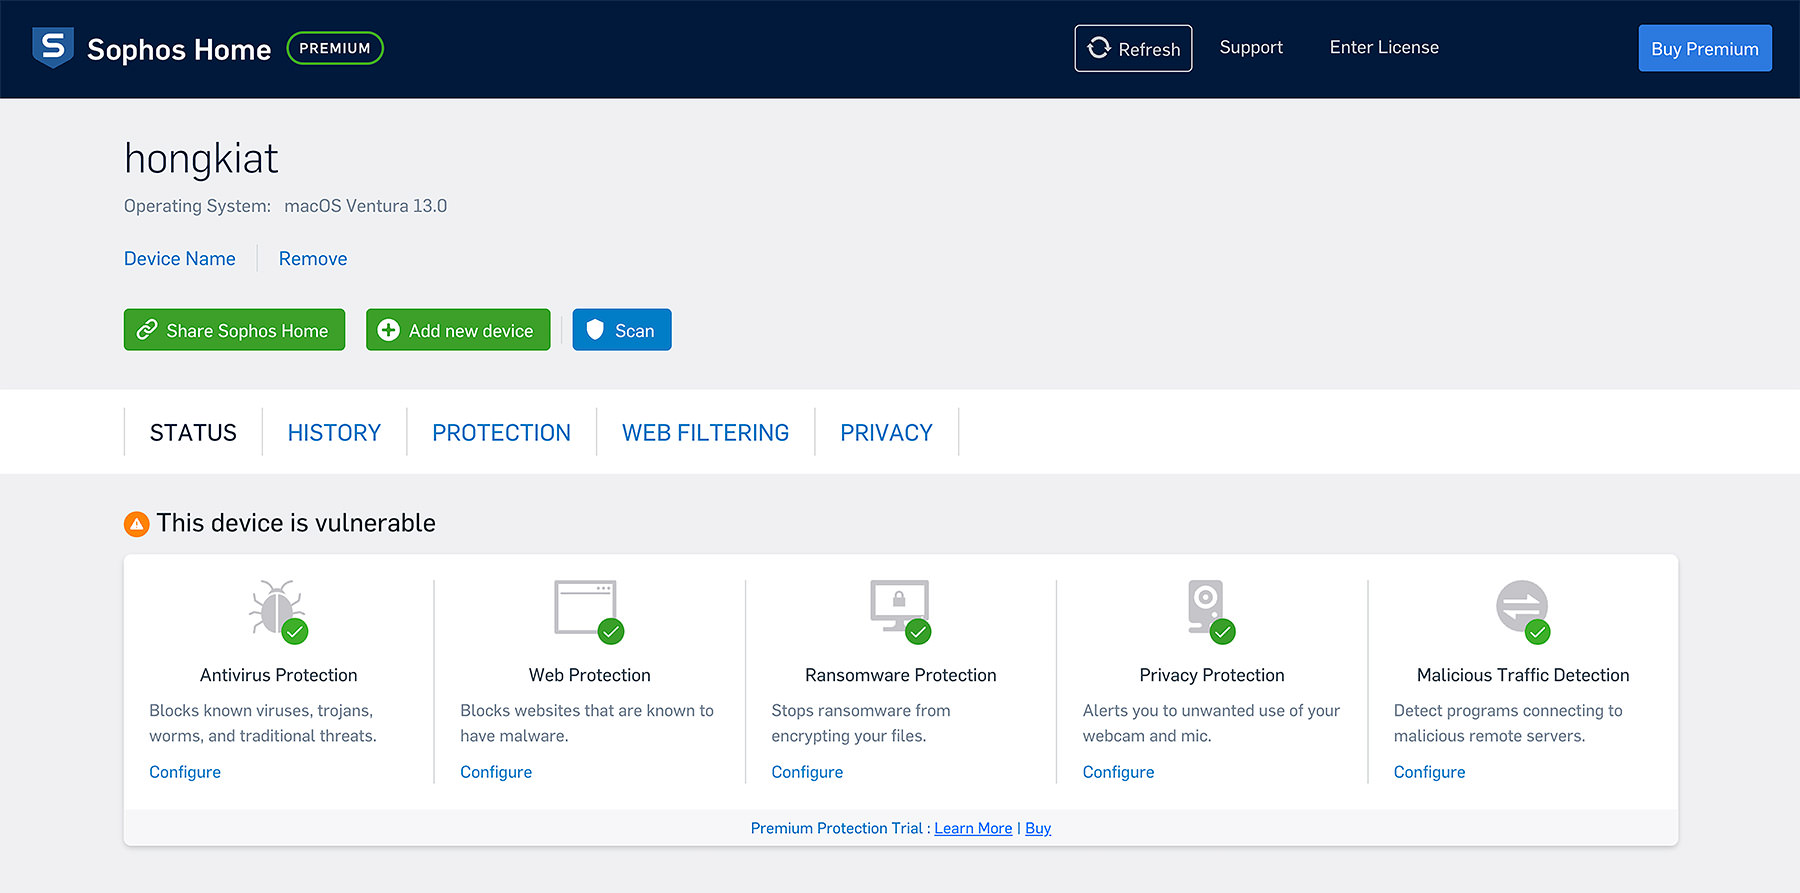Remove this device via Remove link
1800x893 pixels.
pyautogui.click(x=313, y=258)
